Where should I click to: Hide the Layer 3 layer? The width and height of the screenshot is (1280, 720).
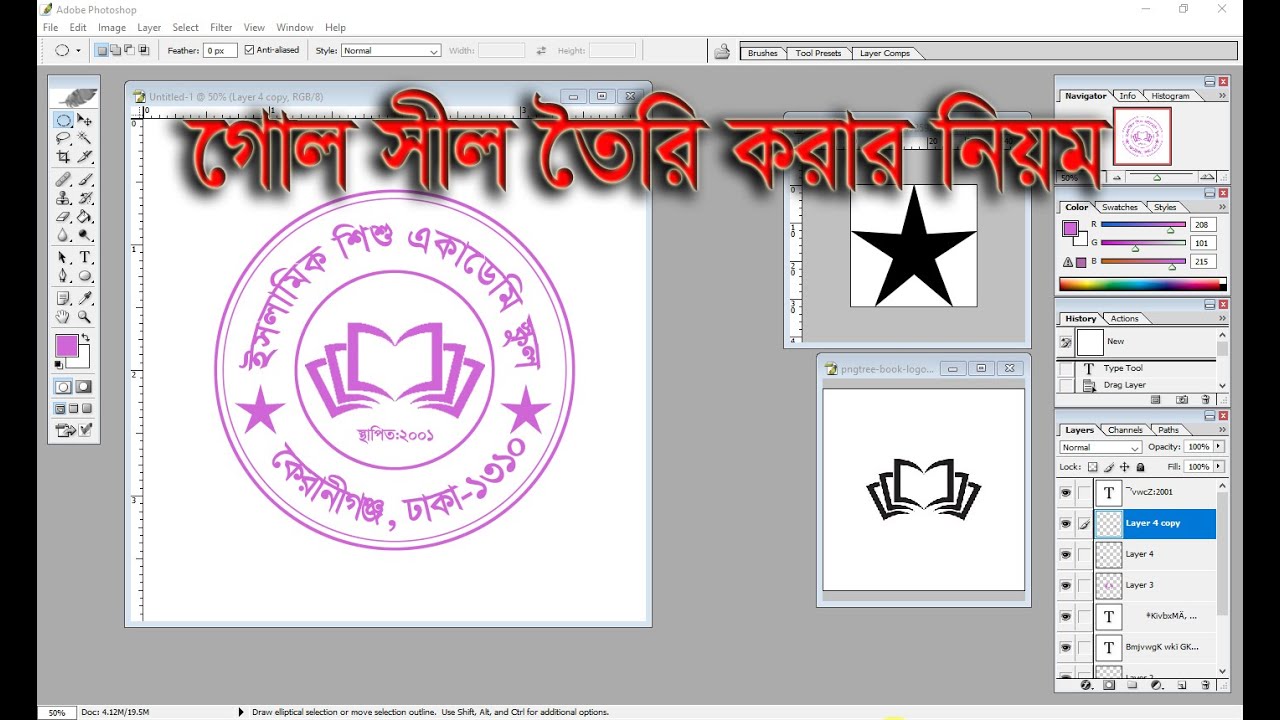1065,585
